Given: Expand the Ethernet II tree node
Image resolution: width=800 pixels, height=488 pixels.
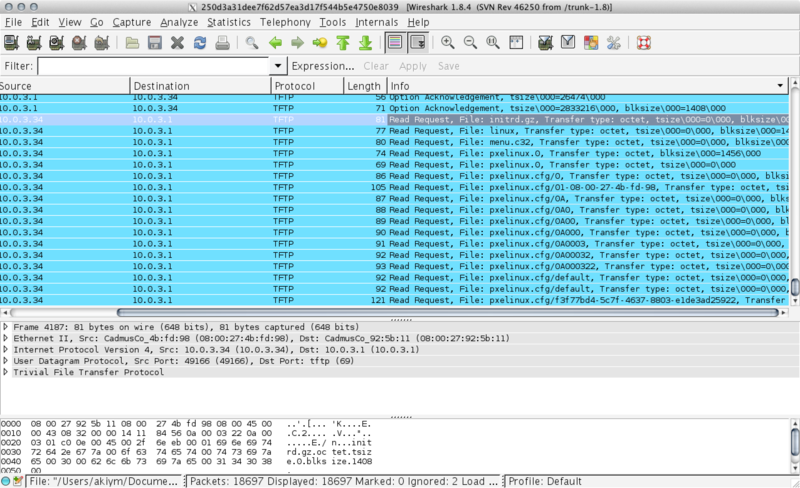Looking at the screenshot, I should pyautogui.click(x=5, y=338).
